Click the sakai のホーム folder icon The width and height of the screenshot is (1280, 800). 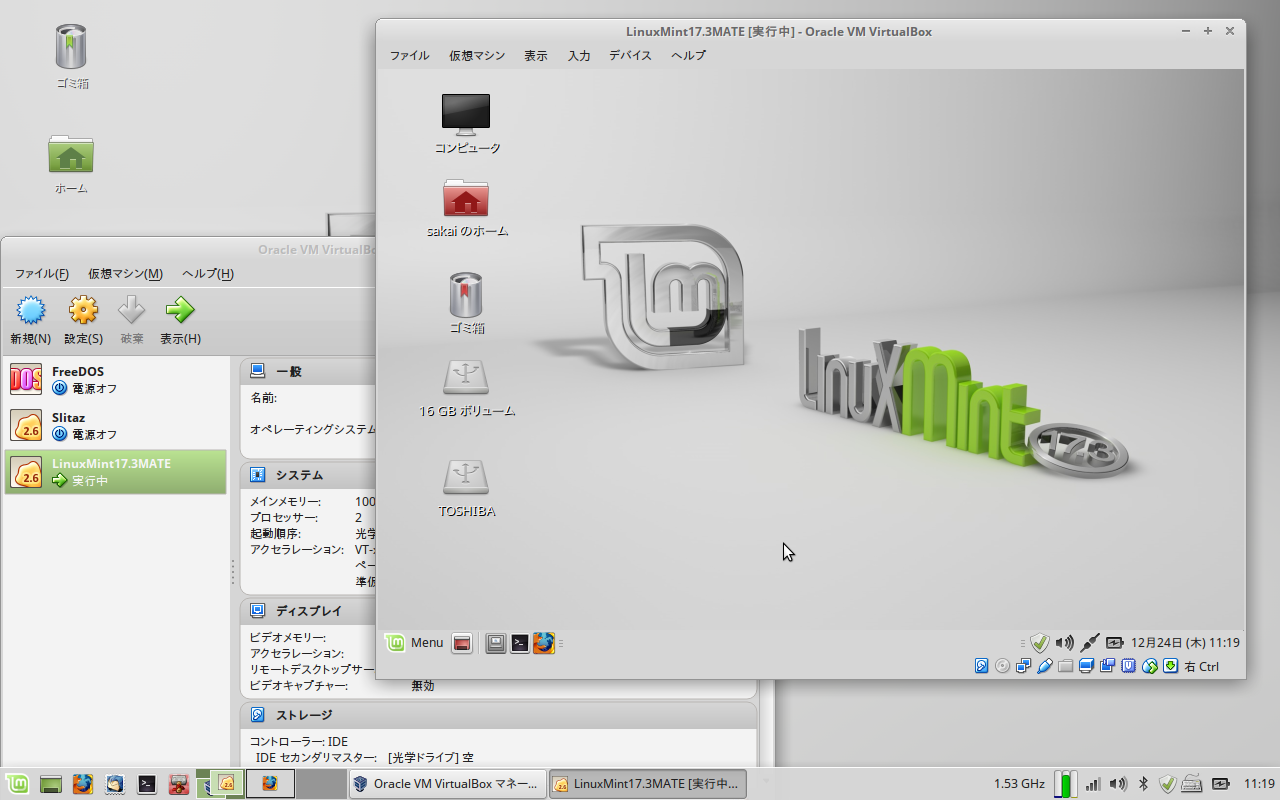point(466,198)
